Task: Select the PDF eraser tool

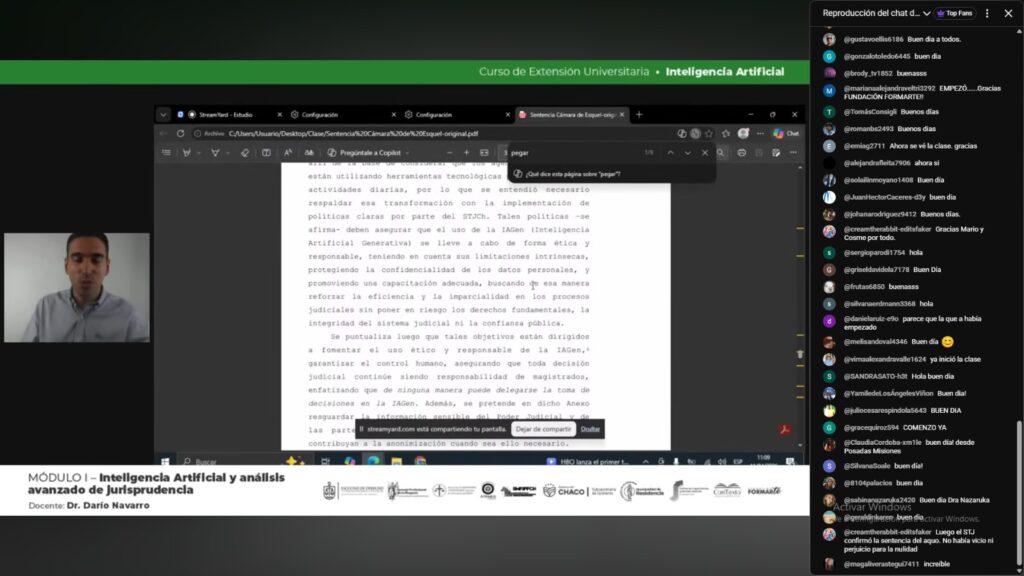Action: tap(245, 153)
